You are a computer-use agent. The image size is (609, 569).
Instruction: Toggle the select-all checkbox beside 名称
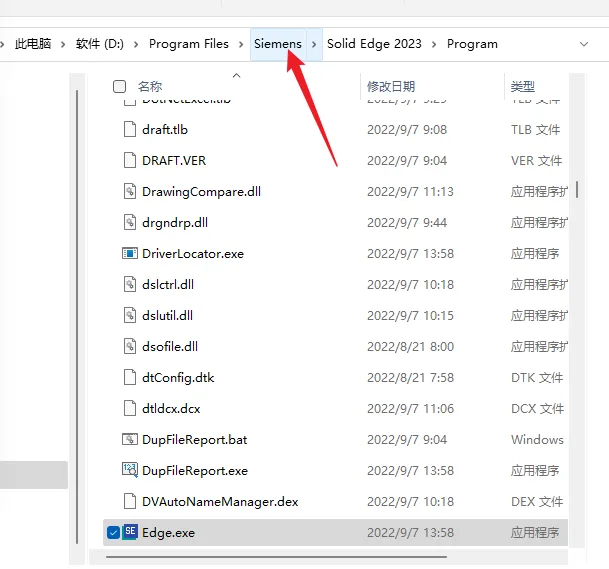119,86
